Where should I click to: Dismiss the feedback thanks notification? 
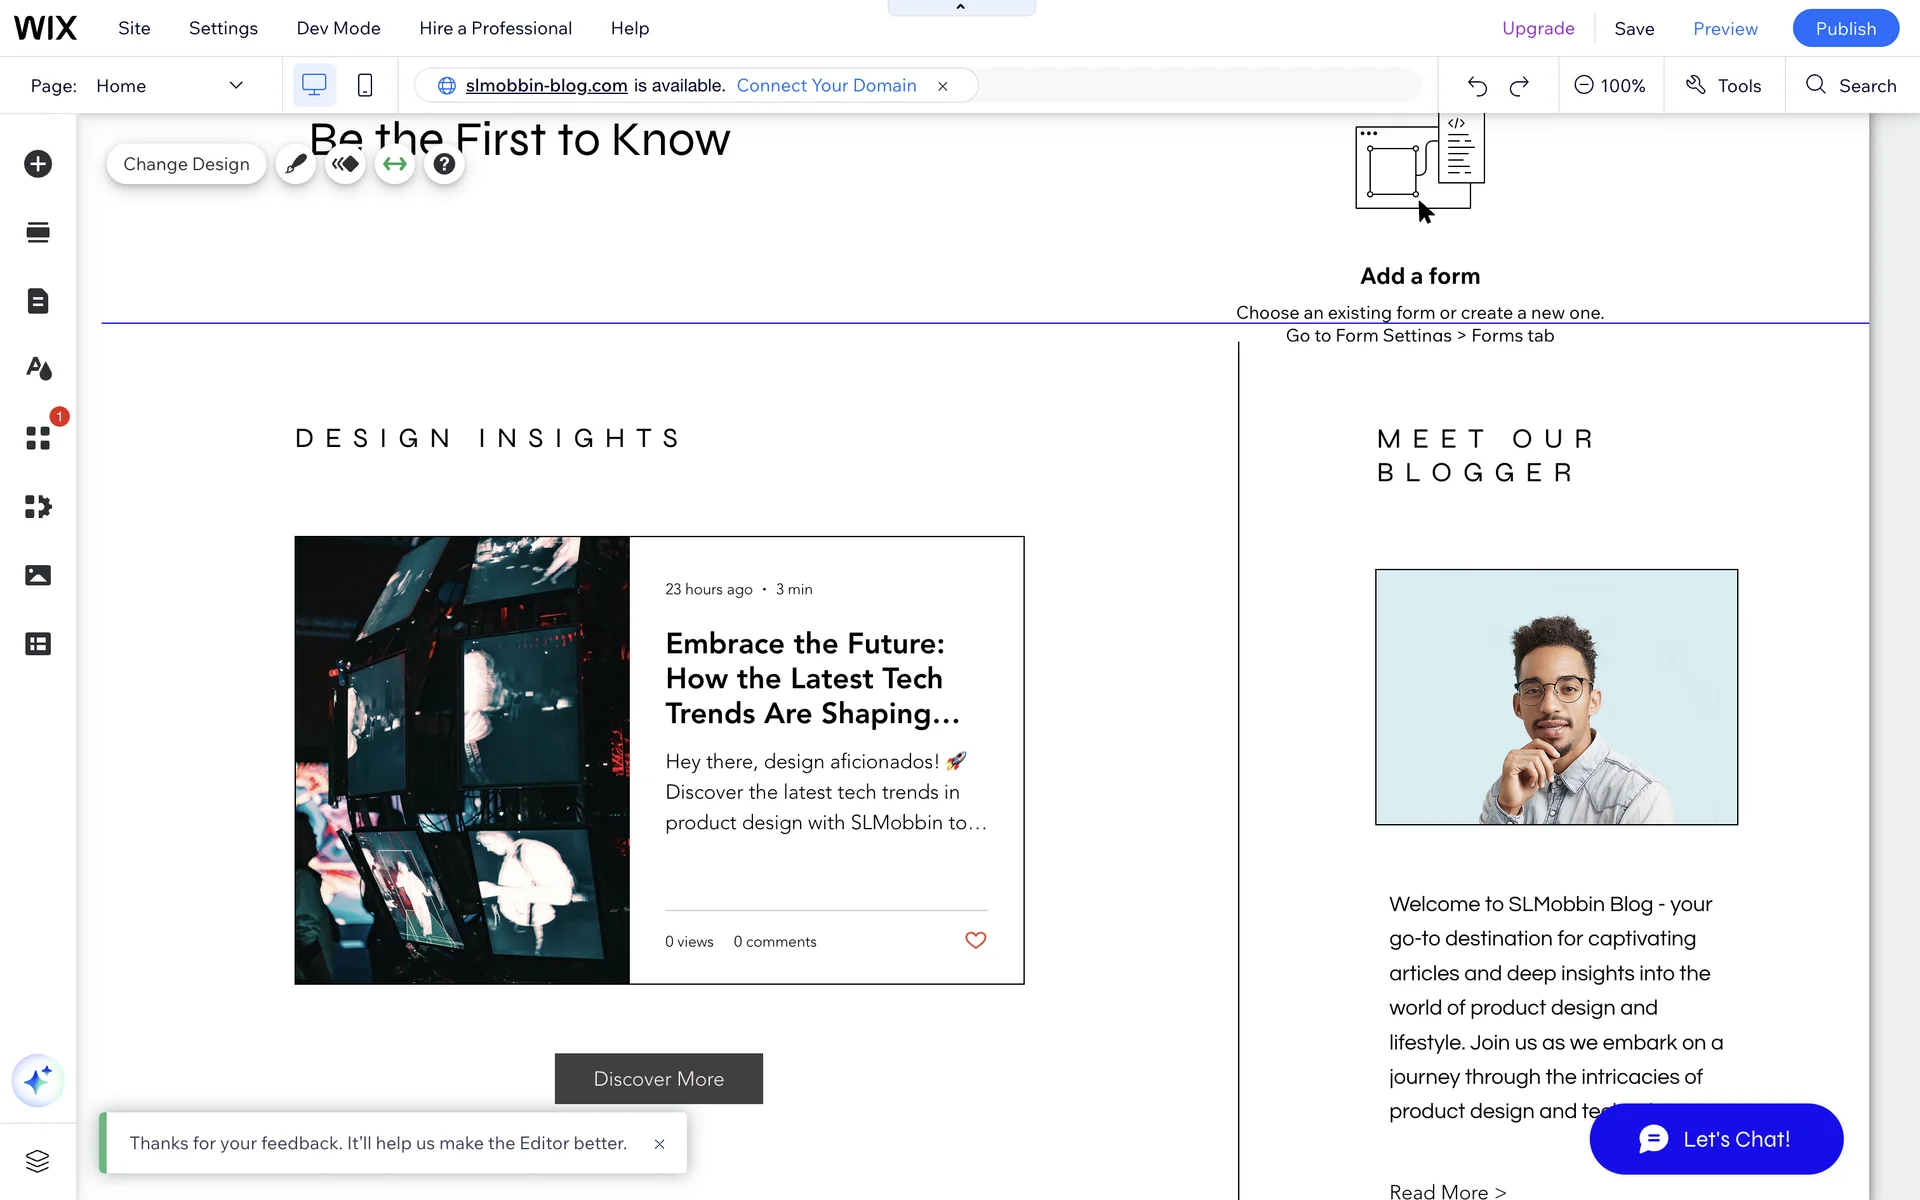(x=659, y=1144)
